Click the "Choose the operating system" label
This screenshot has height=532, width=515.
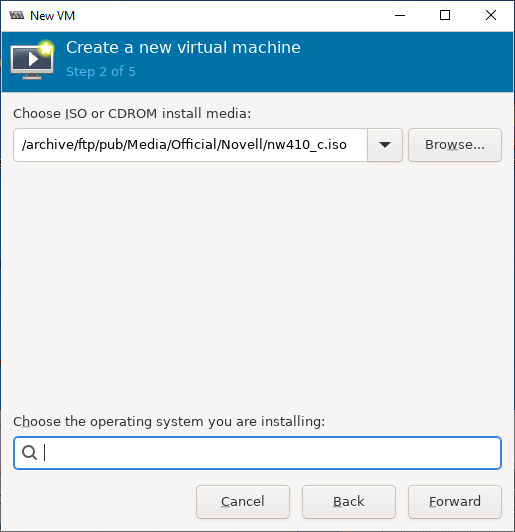[x=169, y=422]
